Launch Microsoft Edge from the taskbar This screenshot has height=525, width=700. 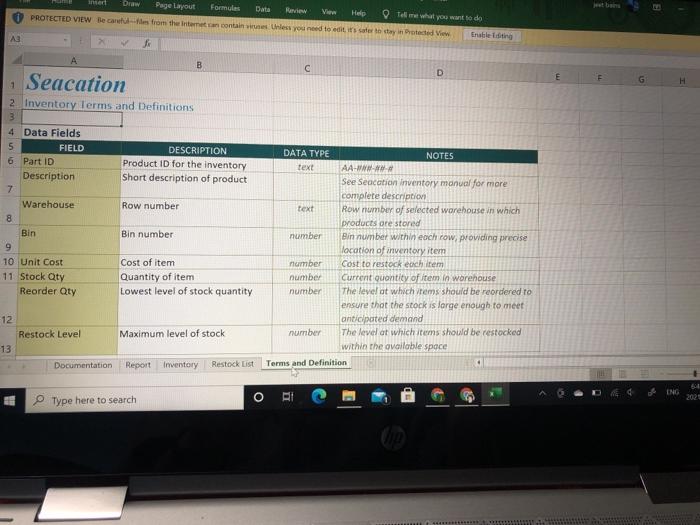[x=319, y=396]
